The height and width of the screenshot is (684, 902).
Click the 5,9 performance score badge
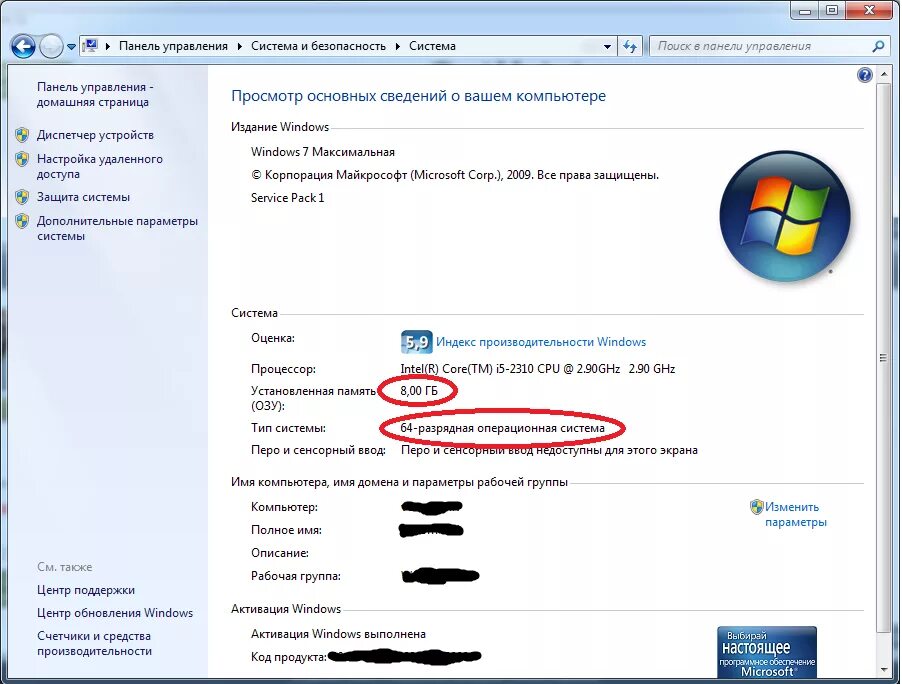click(416, 342)
